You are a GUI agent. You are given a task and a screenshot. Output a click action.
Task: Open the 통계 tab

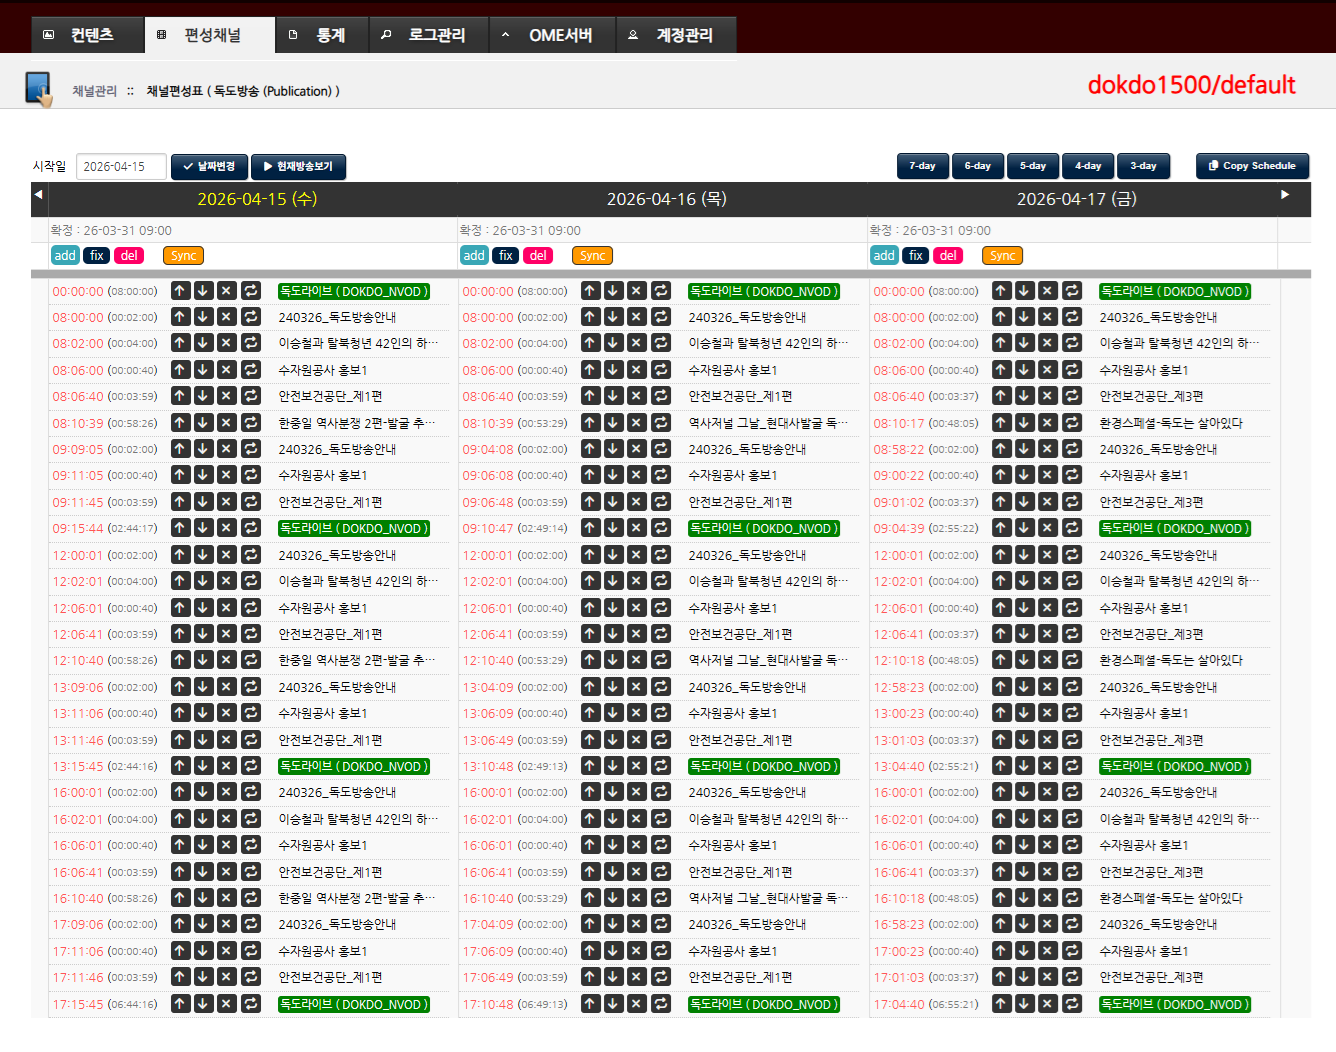point(320,35)
